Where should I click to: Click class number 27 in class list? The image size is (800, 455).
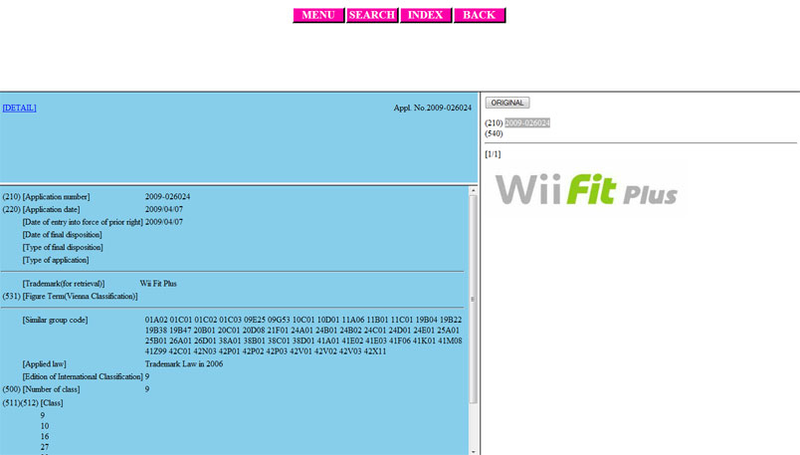pos(45,447)
